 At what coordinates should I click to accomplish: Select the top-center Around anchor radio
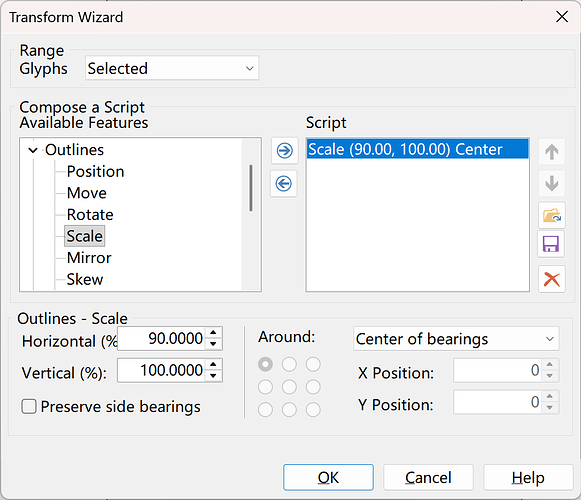click(x=289, y=364)
